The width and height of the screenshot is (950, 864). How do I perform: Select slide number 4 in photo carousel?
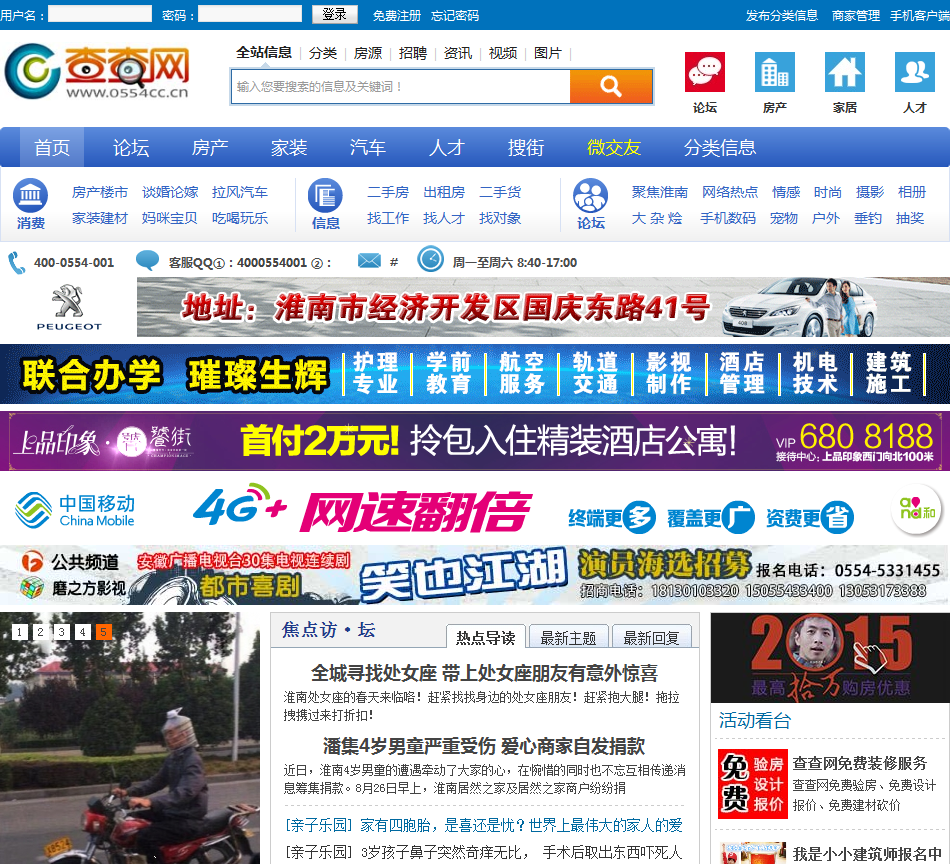click(x=83, y=632)
